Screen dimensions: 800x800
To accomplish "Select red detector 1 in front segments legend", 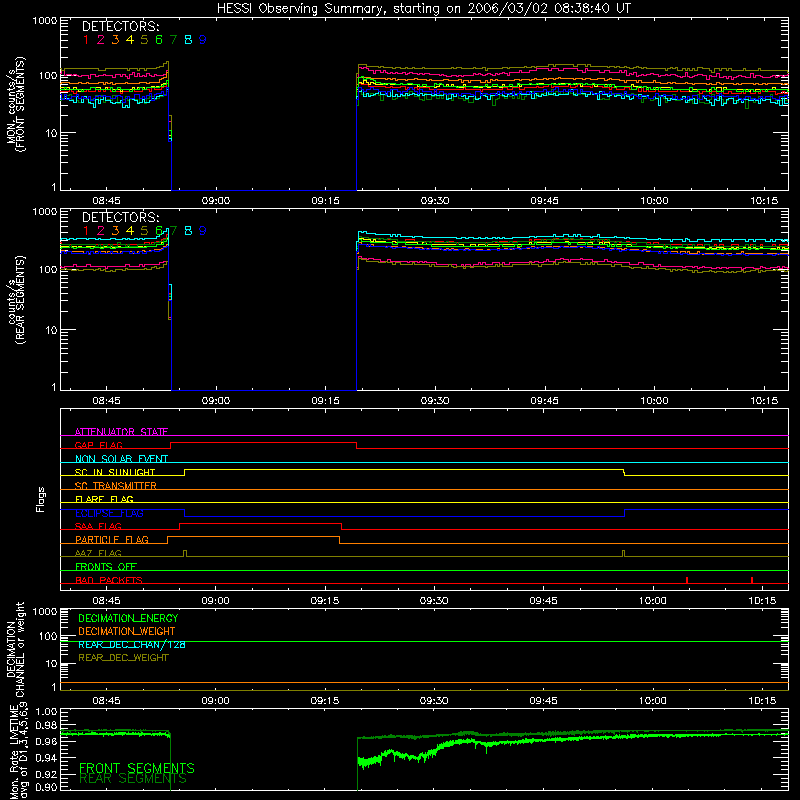I will (x=86, y=40).
